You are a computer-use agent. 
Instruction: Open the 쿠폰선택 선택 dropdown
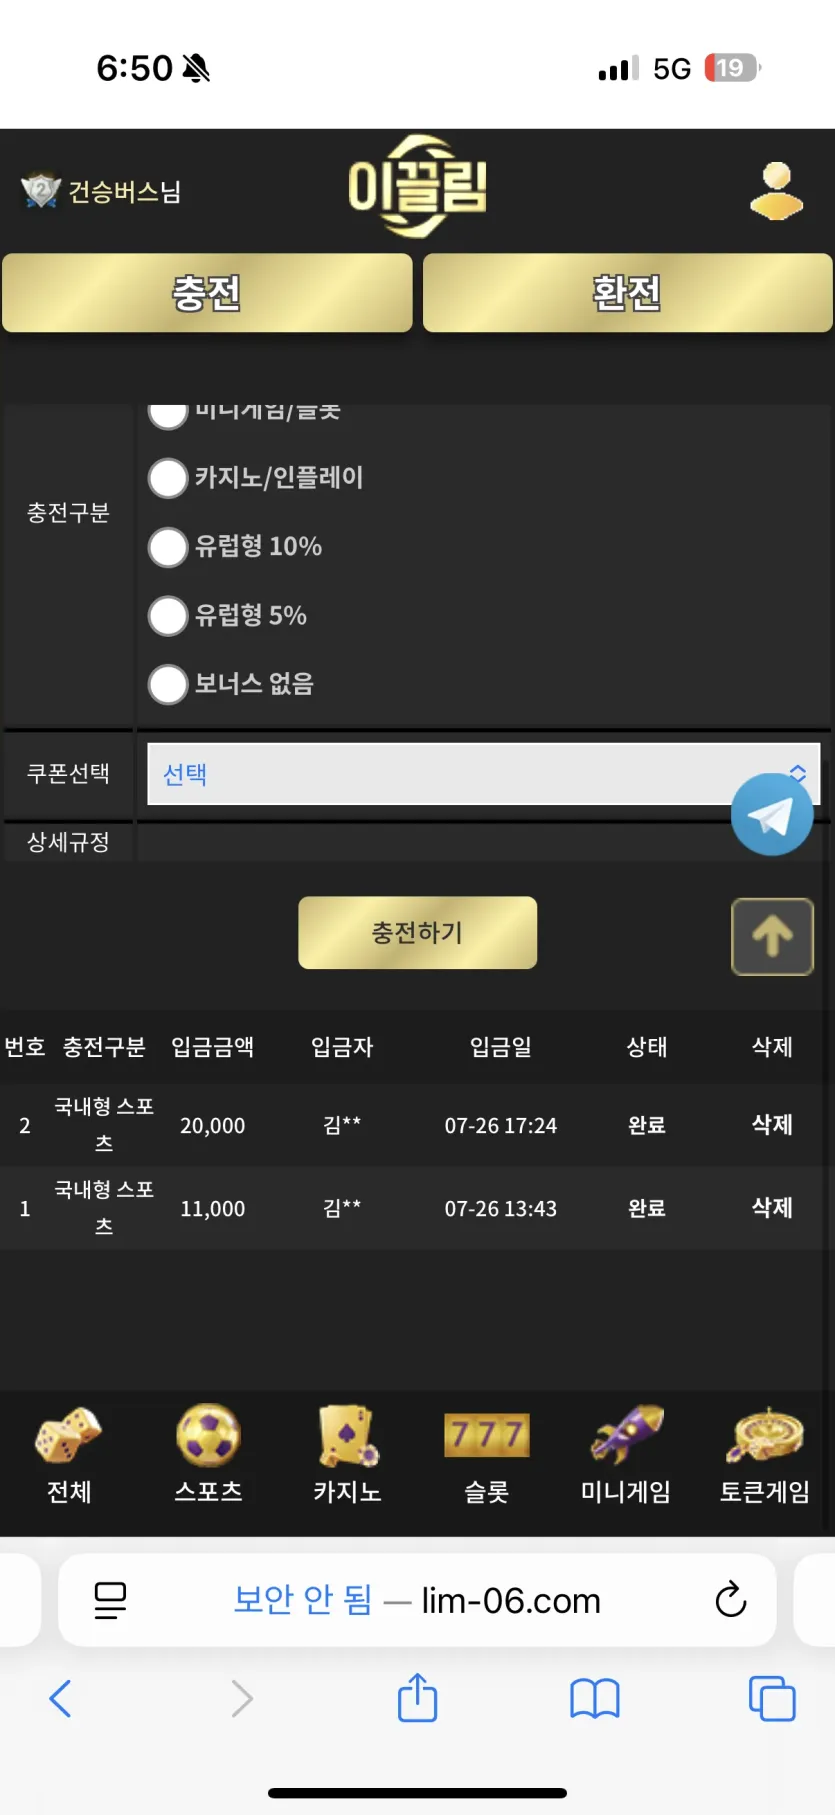[484, 774]
